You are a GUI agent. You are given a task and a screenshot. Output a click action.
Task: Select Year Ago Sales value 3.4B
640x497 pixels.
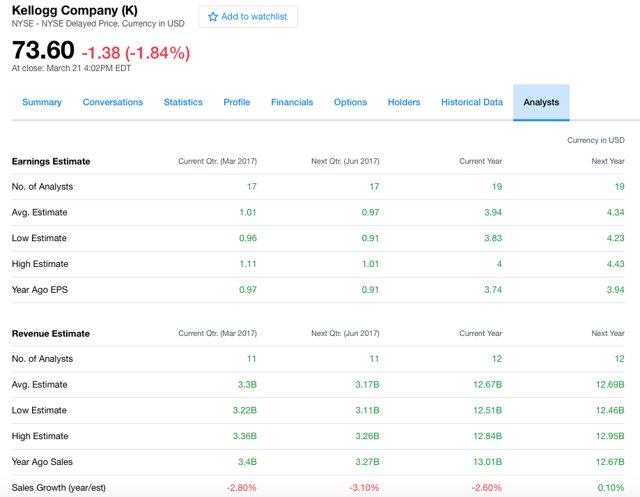click(247, 462)
